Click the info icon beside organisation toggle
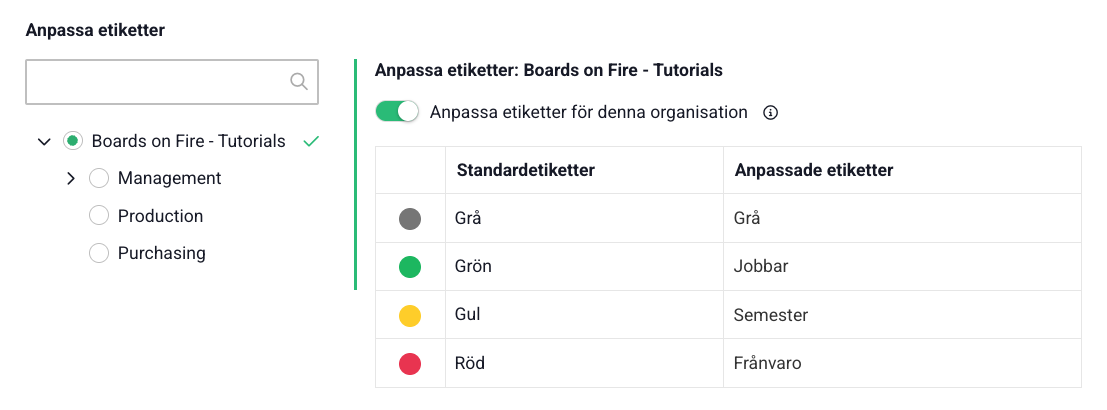Viewport: 1107px width, 410px height. (x=770, y=113)
